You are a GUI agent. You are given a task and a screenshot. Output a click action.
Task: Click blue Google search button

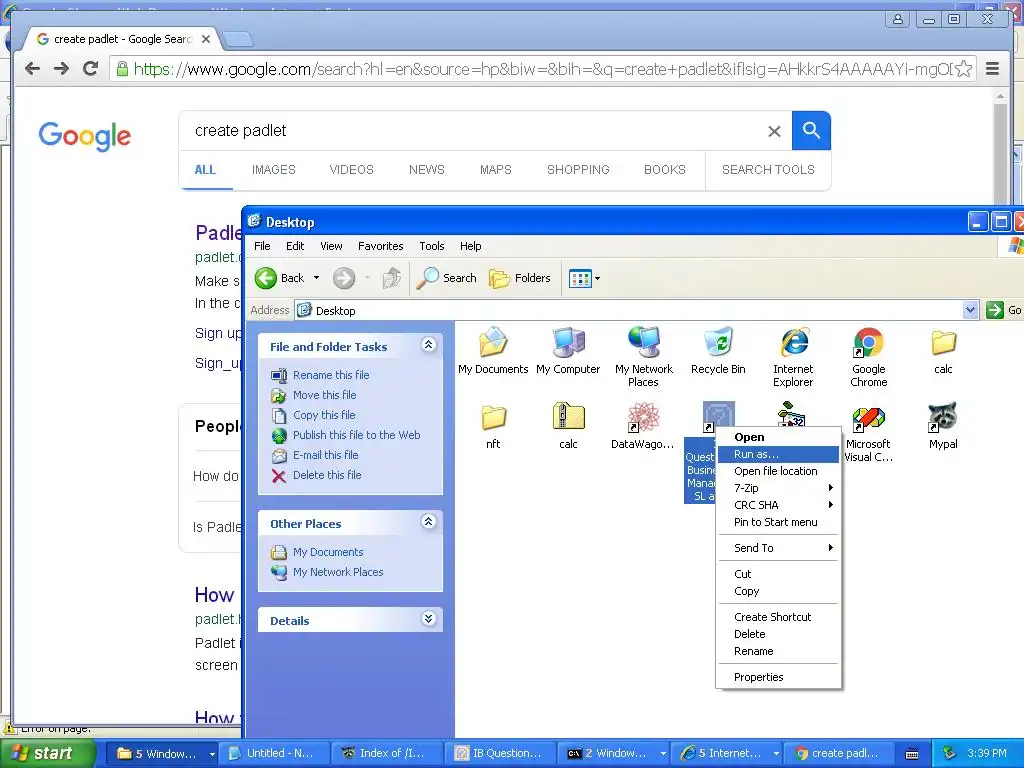(811, 131)
